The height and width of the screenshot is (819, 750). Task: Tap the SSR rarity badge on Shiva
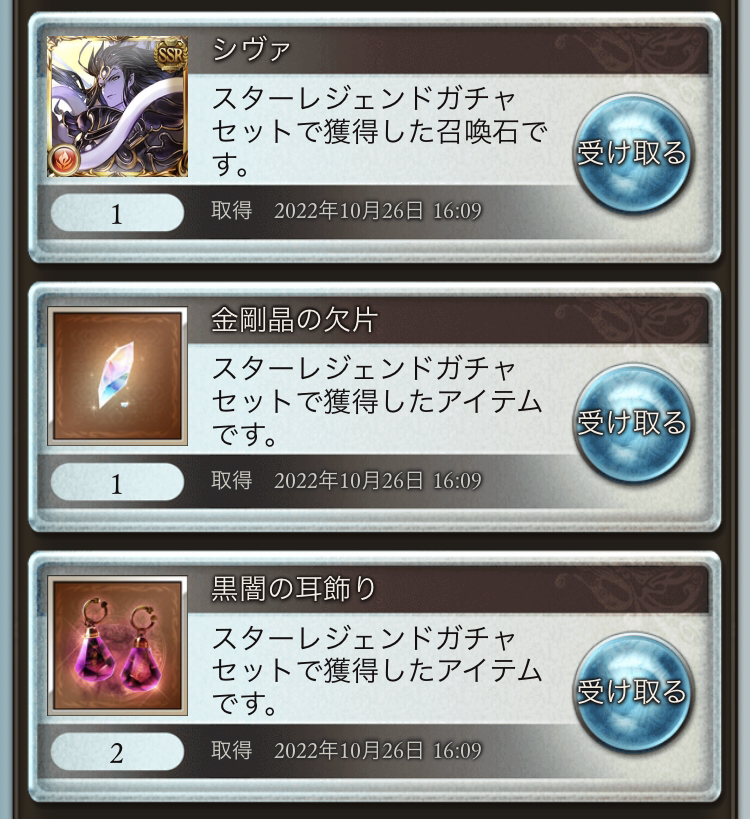171,53
